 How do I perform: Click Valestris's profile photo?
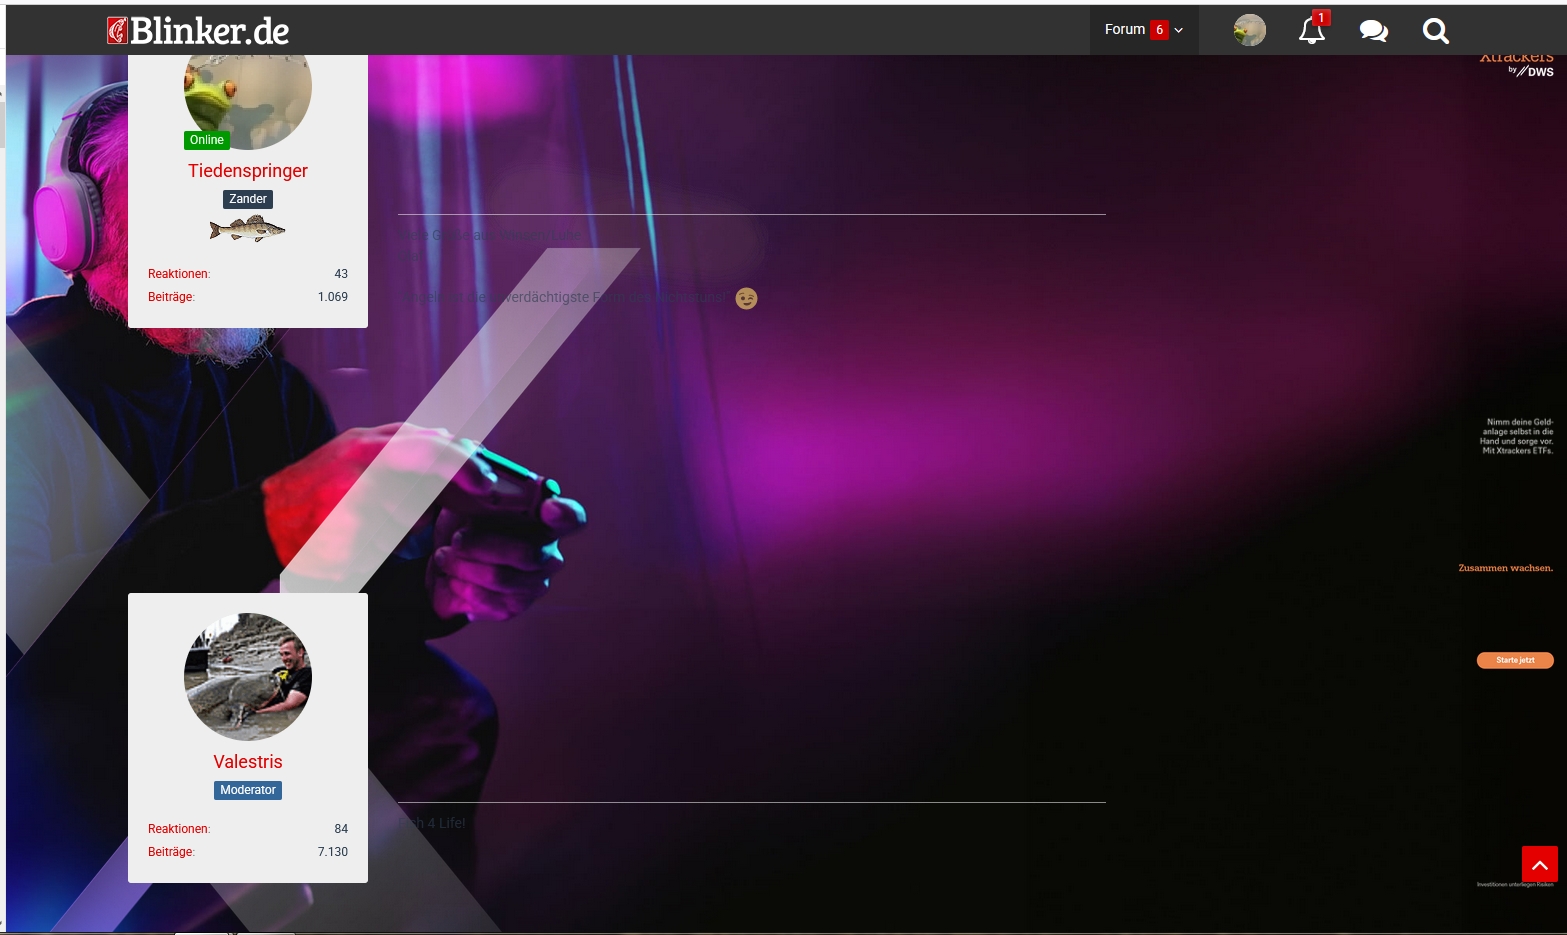(248, 677)
